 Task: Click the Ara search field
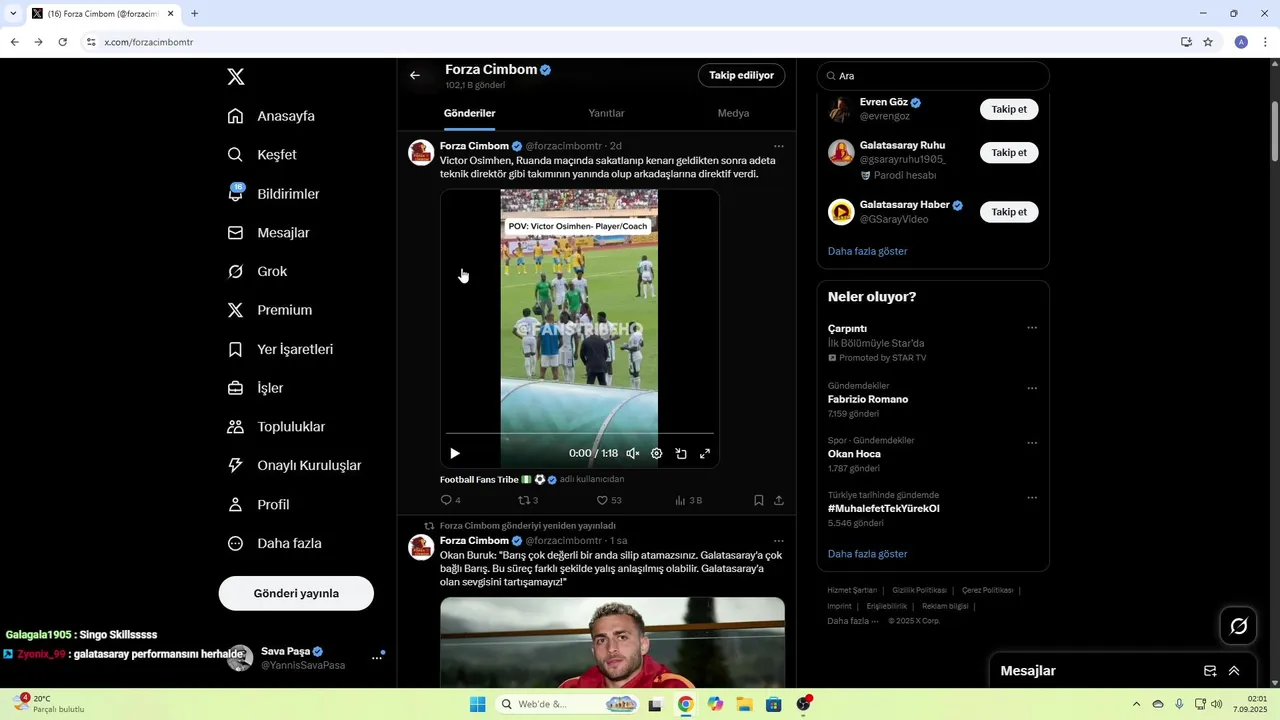(x=933, y=76)
